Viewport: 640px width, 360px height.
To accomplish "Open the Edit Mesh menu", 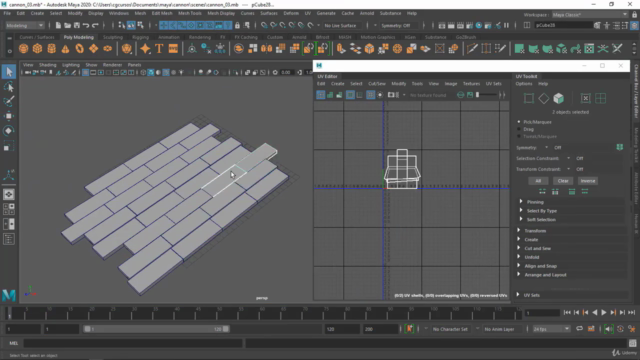I will [162, 13].
